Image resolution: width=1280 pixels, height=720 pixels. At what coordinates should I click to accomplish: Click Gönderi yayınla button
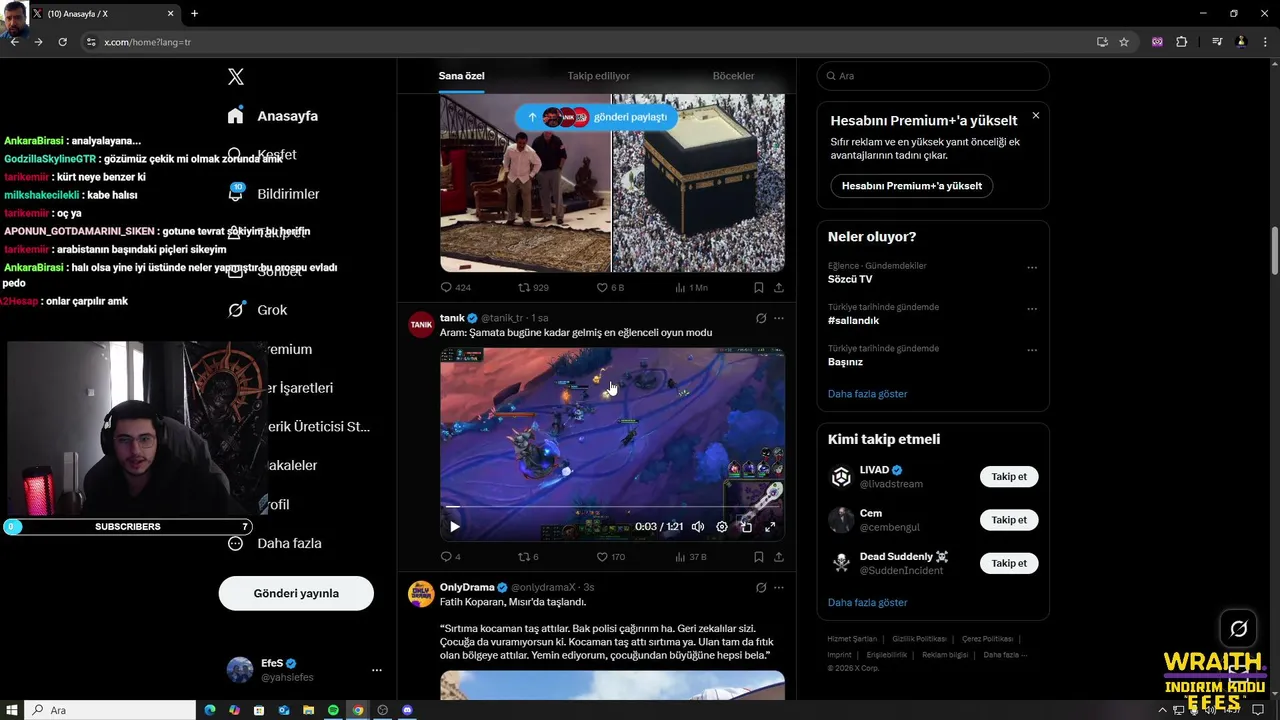(296, 593)
